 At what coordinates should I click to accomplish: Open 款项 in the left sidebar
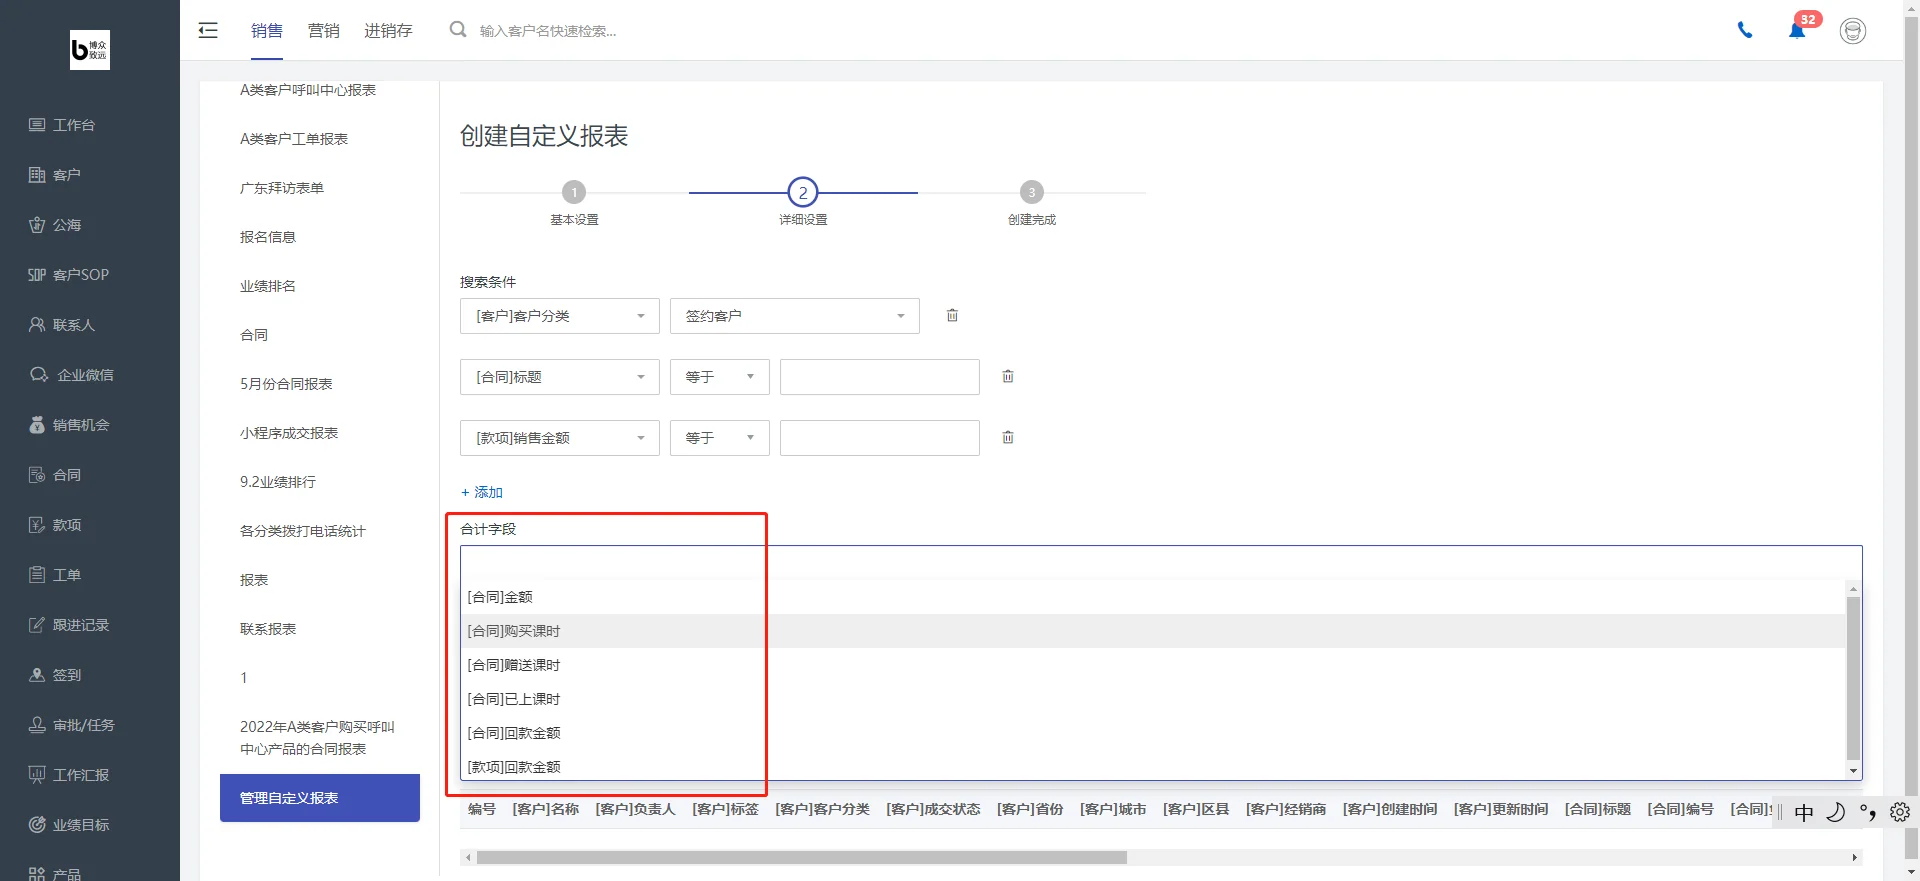tap(55, 525)
